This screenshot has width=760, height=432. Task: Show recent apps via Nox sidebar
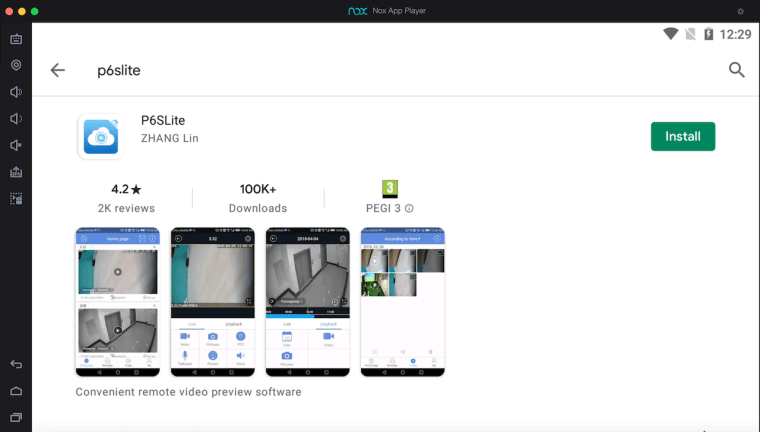click(x=16, y=417)
